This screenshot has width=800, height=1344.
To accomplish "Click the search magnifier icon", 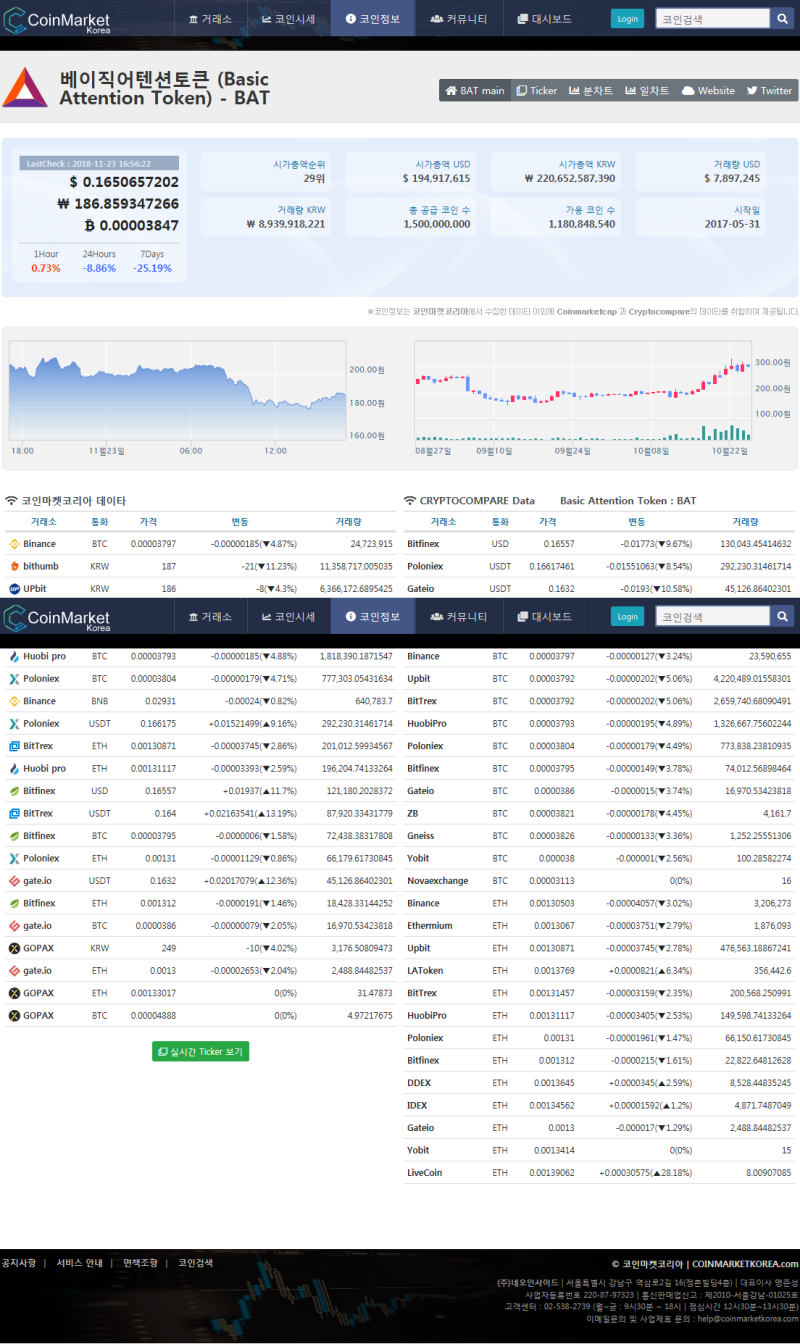I will (x=782, y=17).
